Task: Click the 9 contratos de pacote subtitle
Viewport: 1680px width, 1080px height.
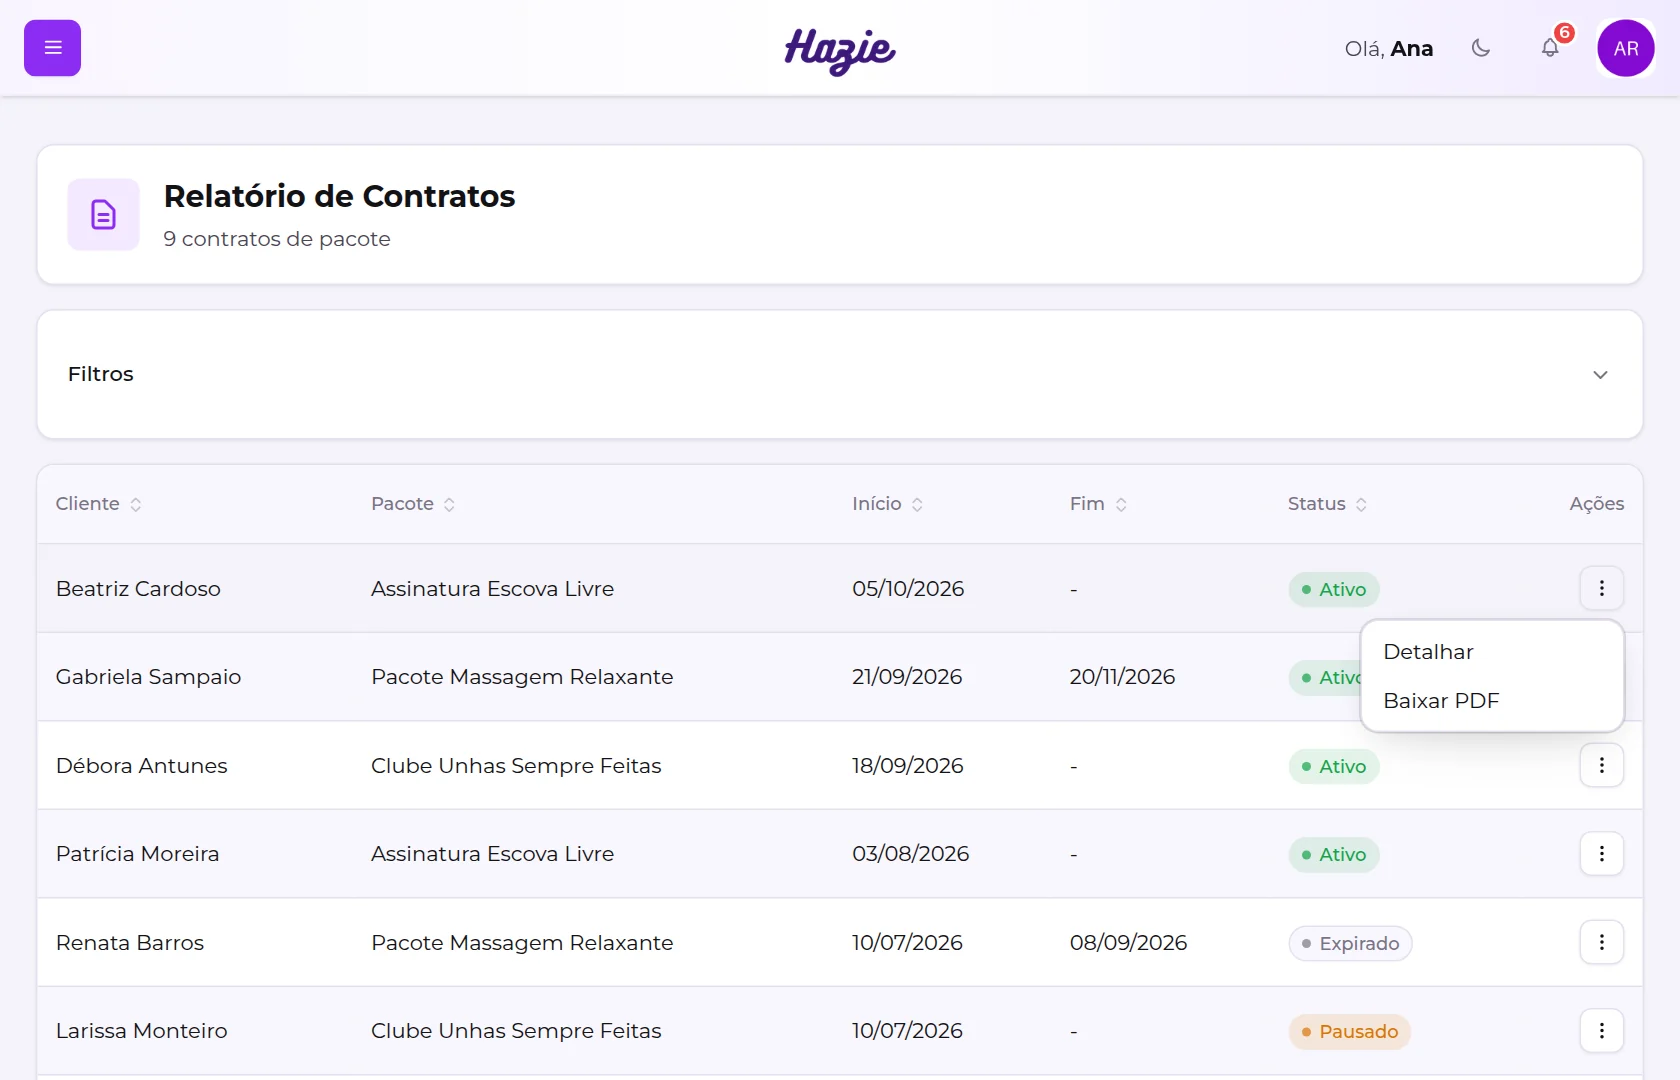Action: tap(277, 239)
